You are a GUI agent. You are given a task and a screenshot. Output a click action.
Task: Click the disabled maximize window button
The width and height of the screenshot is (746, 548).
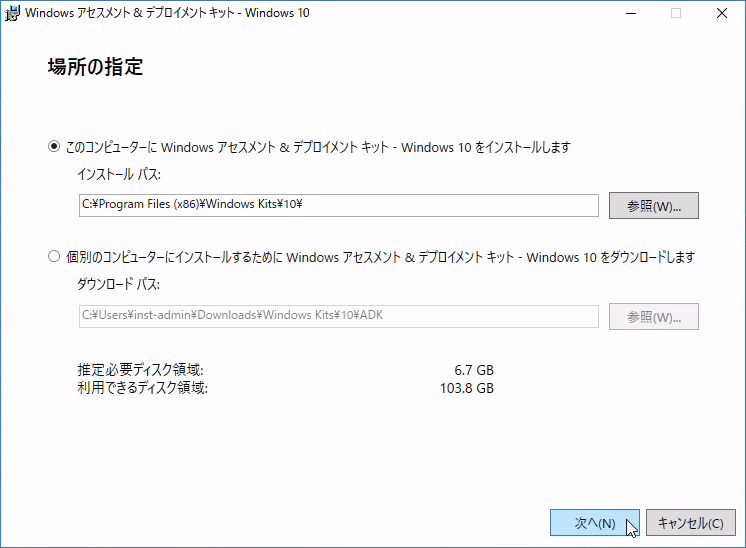tap(676, 13)
